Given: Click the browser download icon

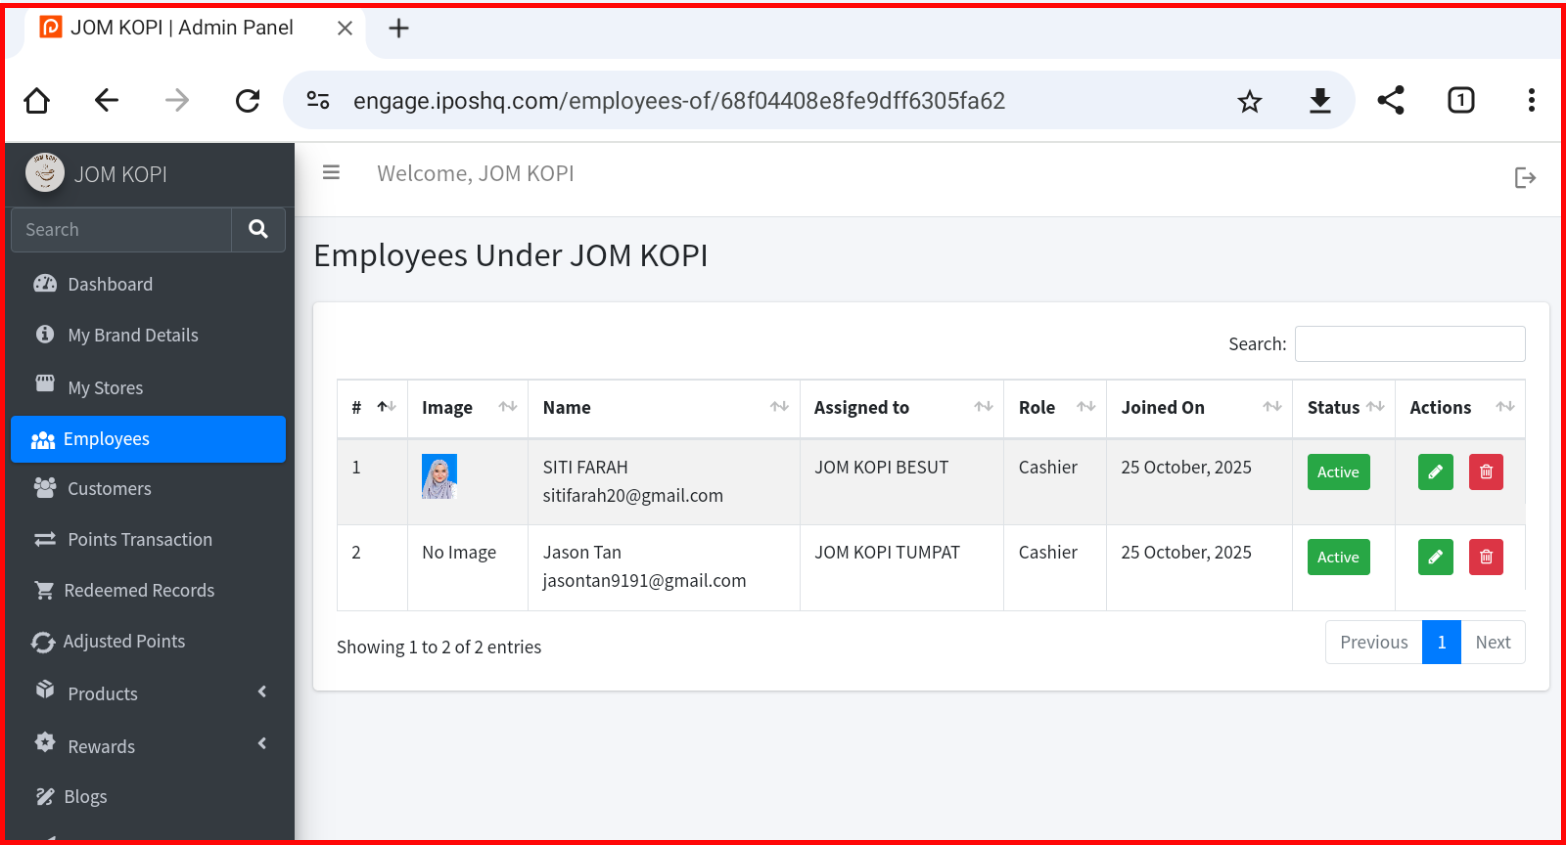Looking at the screenshot, I should (x=1320, y=100).
